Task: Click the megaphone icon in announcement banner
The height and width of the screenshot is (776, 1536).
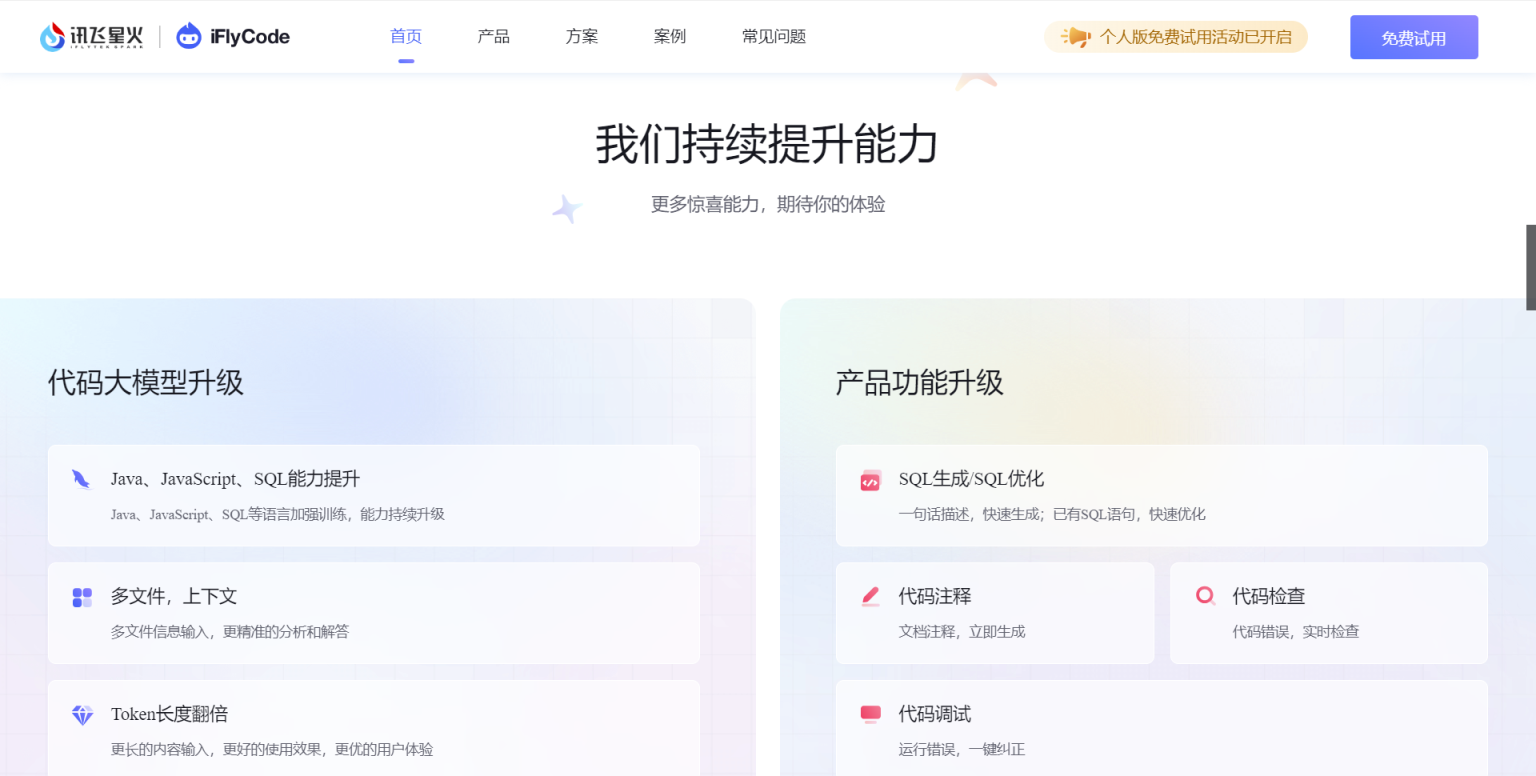Action: click(1076, 37)
